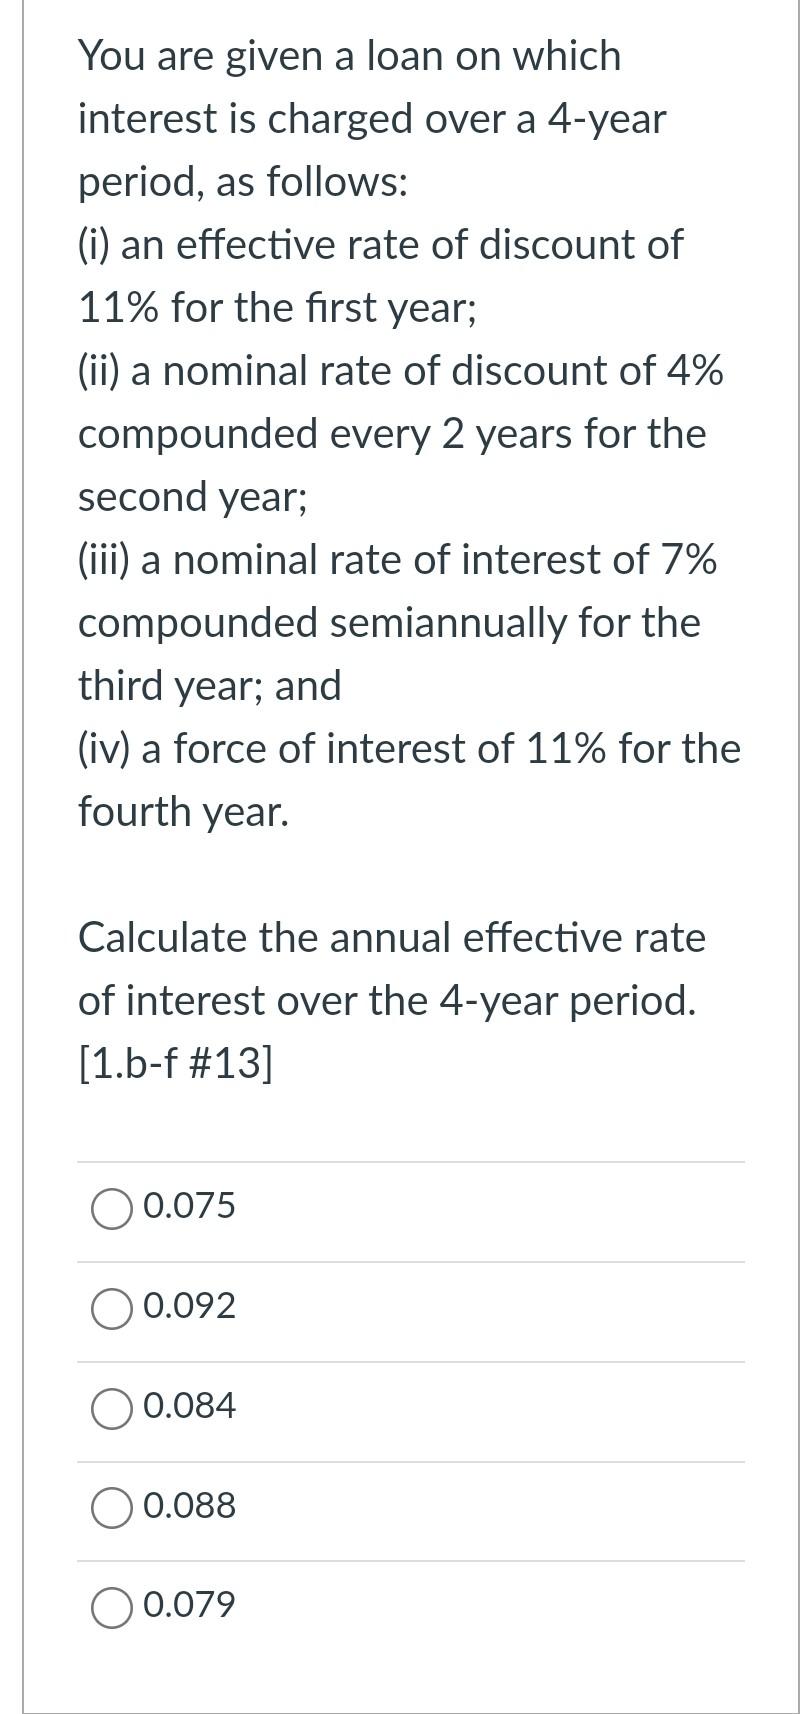Click the loan question title text
This screenshot has width=811, height=1714.
pos(348,57)
